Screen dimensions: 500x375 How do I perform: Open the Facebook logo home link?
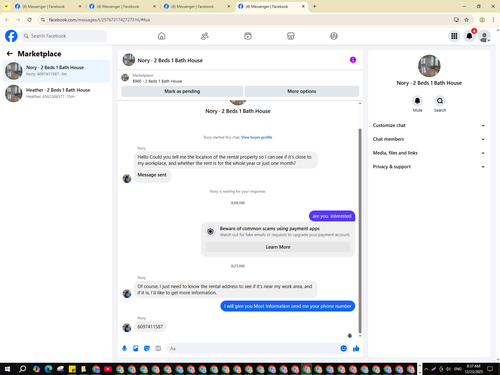pyautogui.click(x=11, y=36)
